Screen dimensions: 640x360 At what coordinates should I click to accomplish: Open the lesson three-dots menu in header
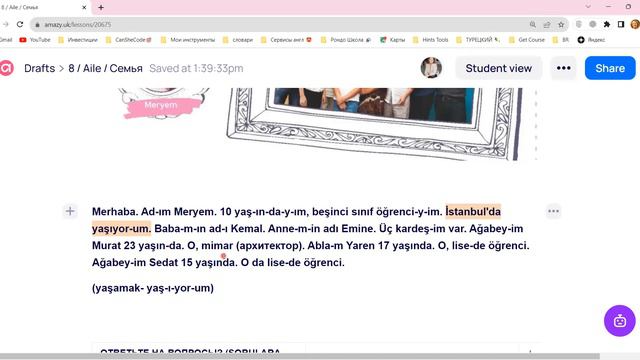pyautogui.click(x=564, y=68)
